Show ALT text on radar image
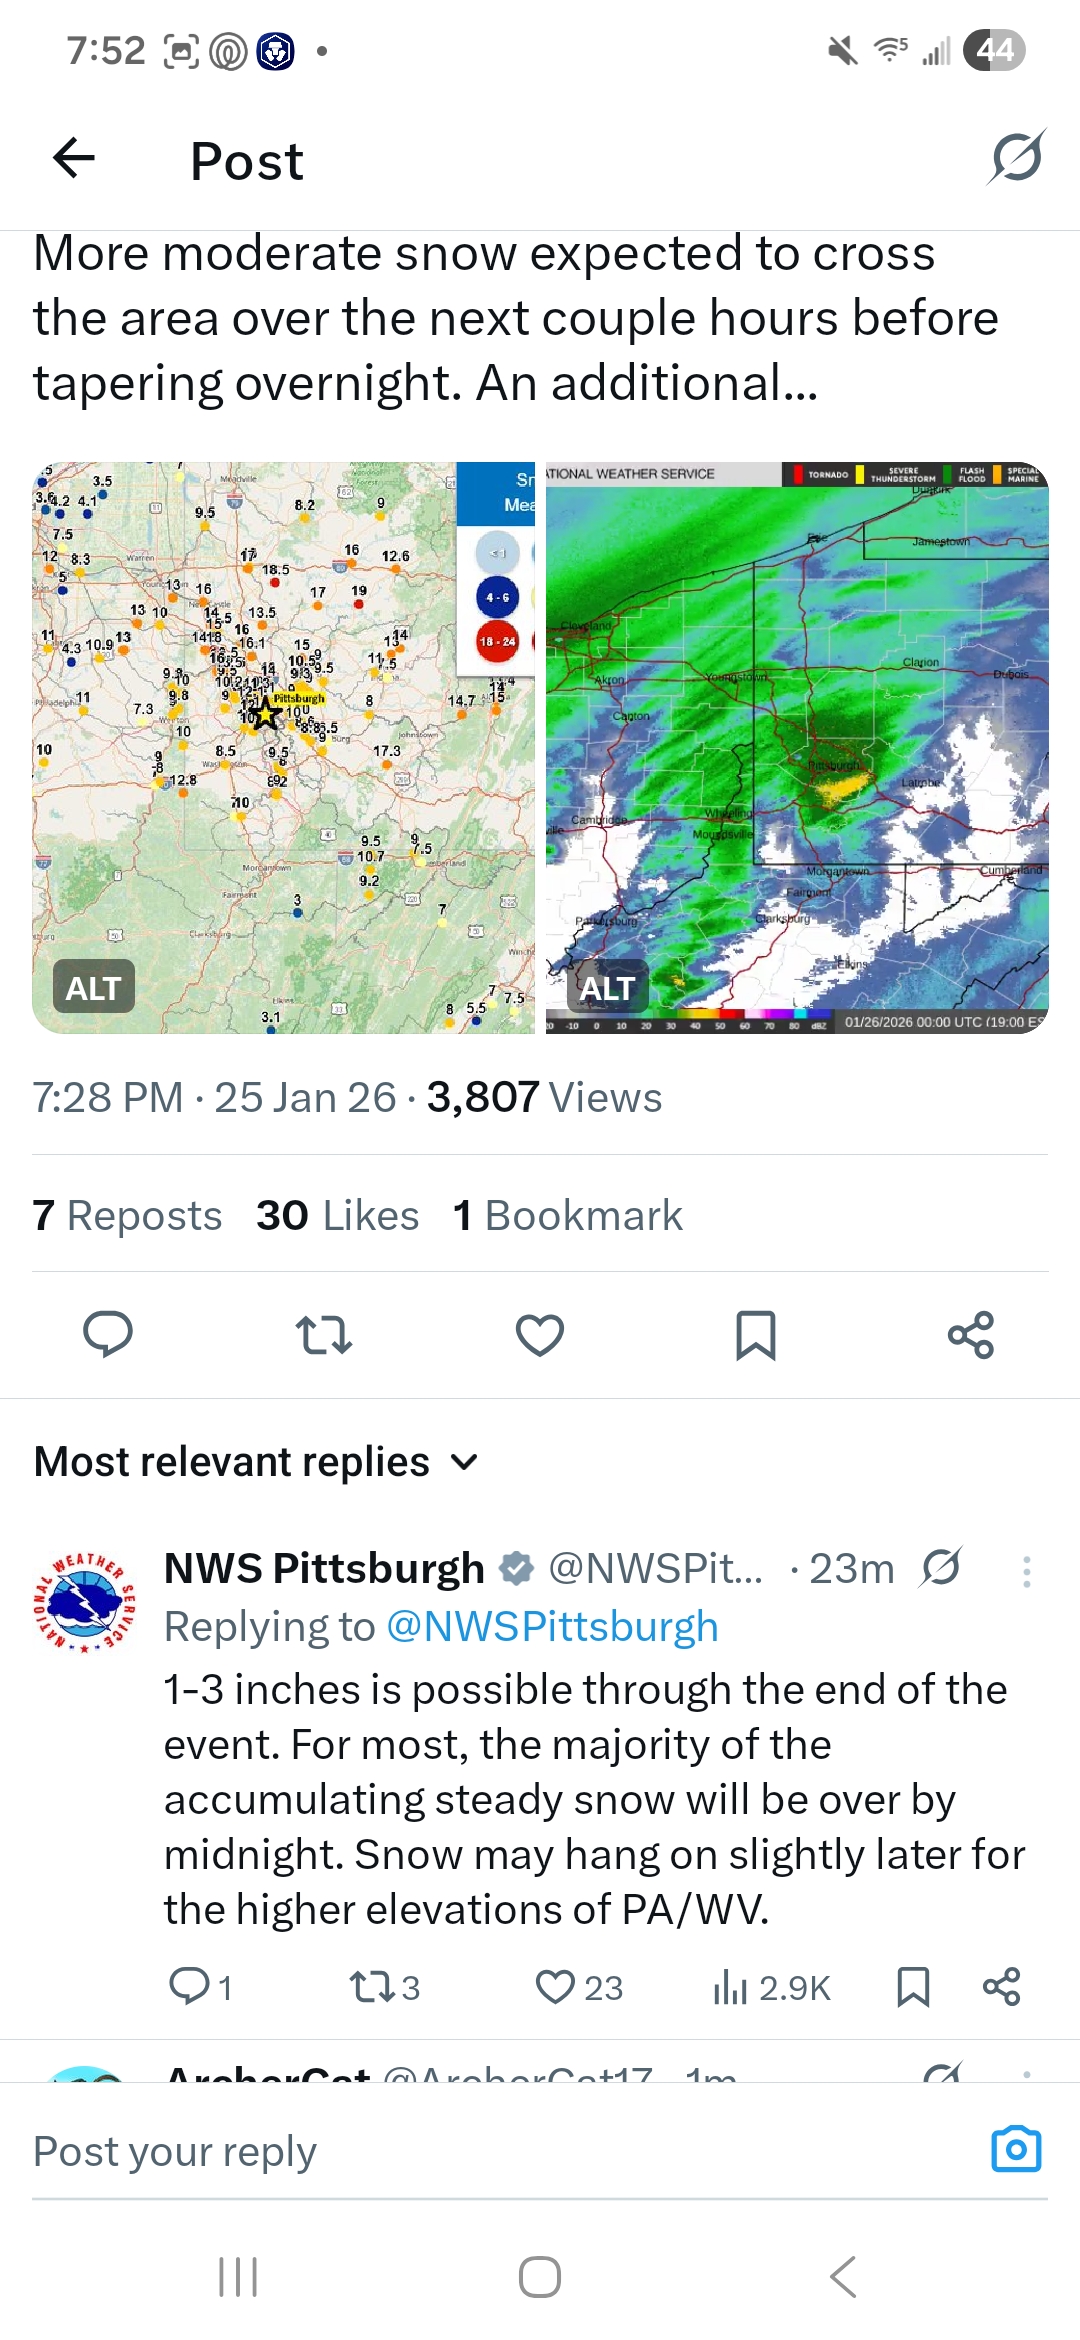1080x2340 pixels. 608,988
